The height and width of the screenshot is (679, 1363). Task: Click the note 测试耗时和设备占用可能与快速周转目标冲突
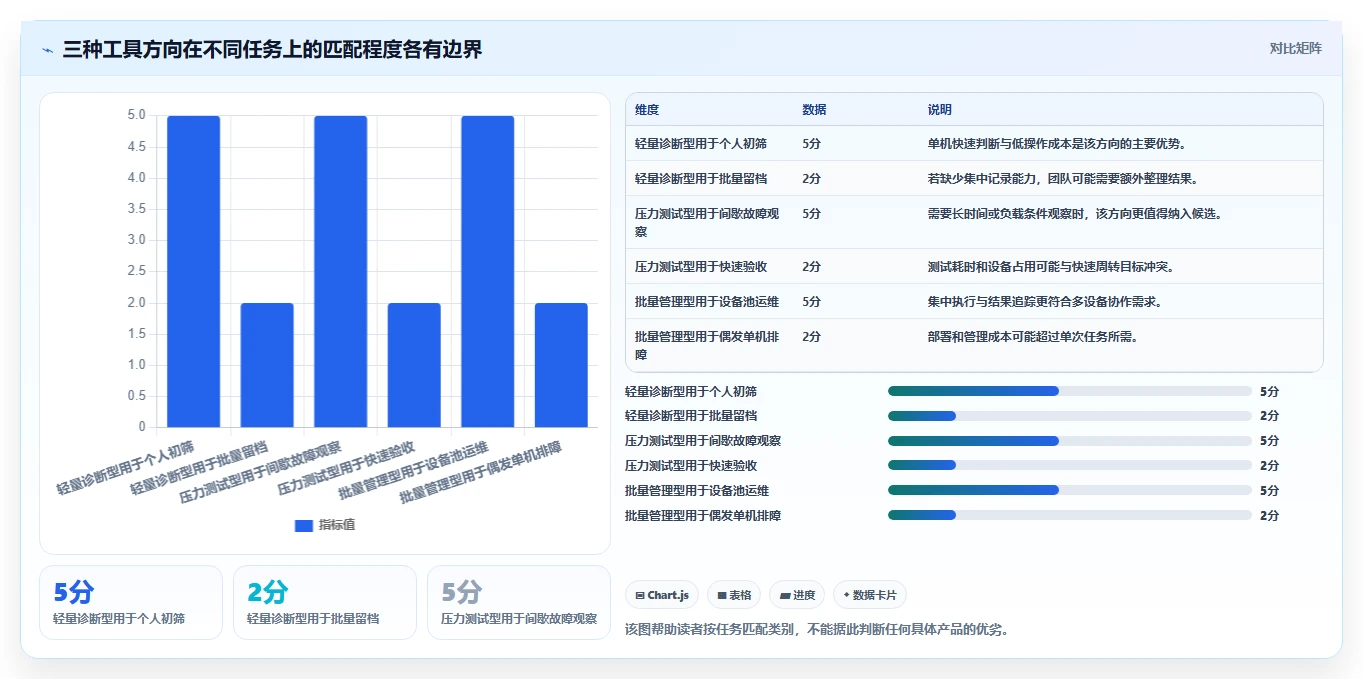(1051, 267)
